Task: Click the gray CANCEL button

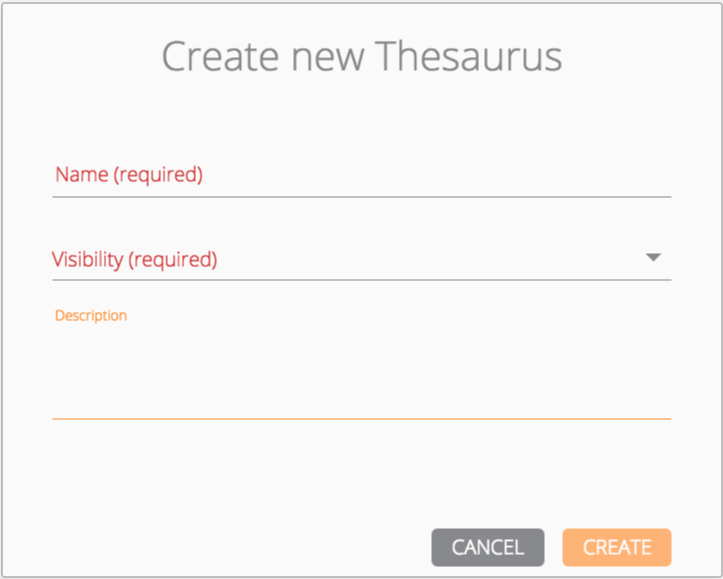Action: click(x=488, y=547)
